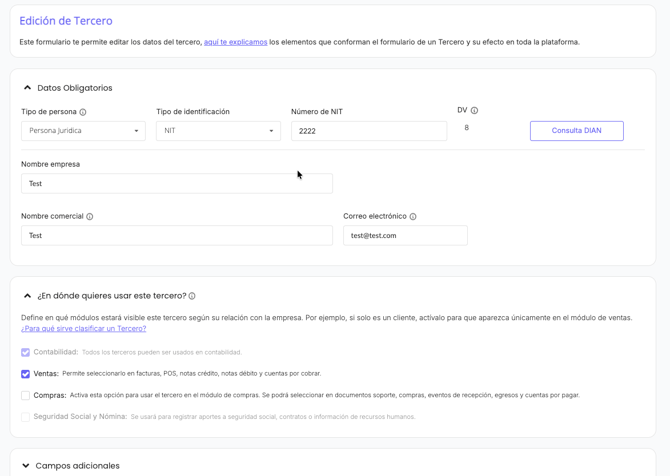The height and width of the screenshot is (476, 670).
Task: Click the Número de NIT field
Action: (x=368, y=131)
